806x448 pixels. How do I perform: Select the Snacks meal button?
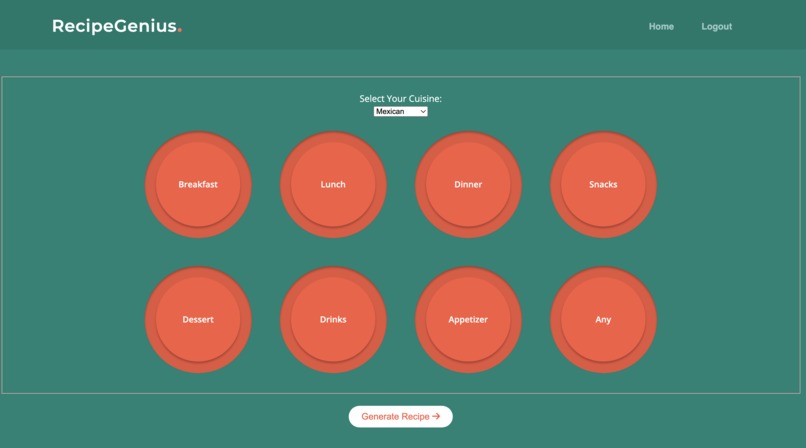pos(603,184)
